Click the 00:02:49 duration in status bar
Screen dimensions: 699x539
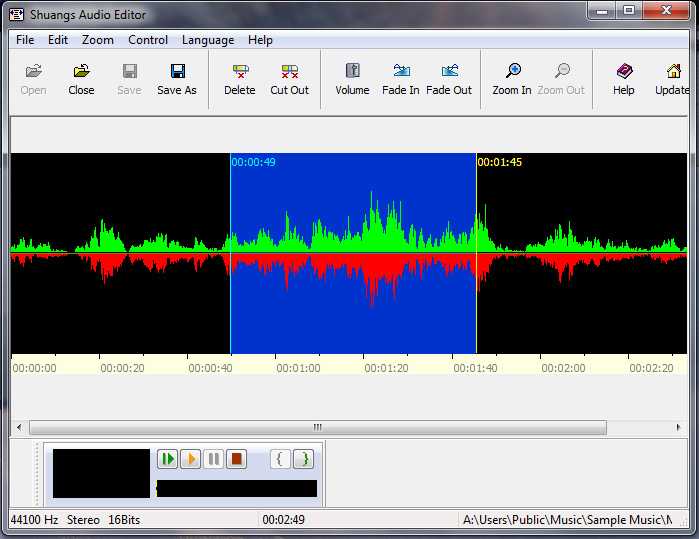coord(284,520)
